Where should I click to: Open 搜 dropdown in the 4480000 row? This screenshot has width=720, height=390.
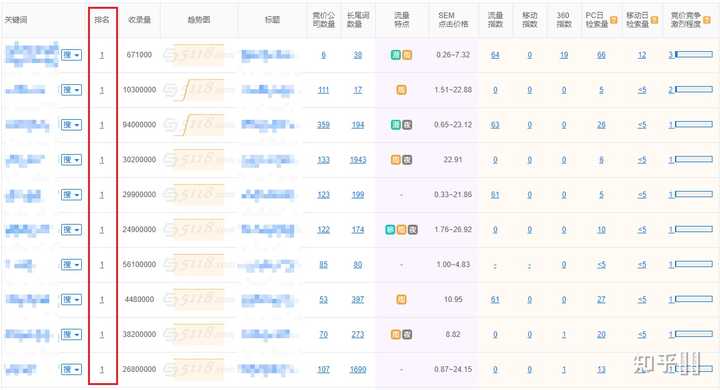[72, 300]
